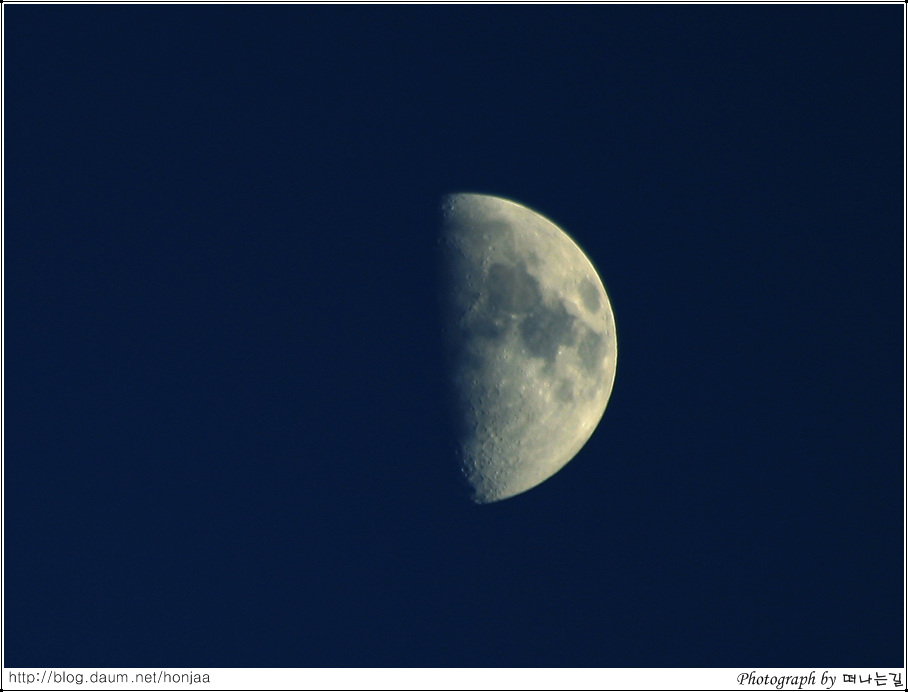The width and height of the screenshot is (908, 692).
Task: Click the half moon in the photo
Action: (529, 348)
